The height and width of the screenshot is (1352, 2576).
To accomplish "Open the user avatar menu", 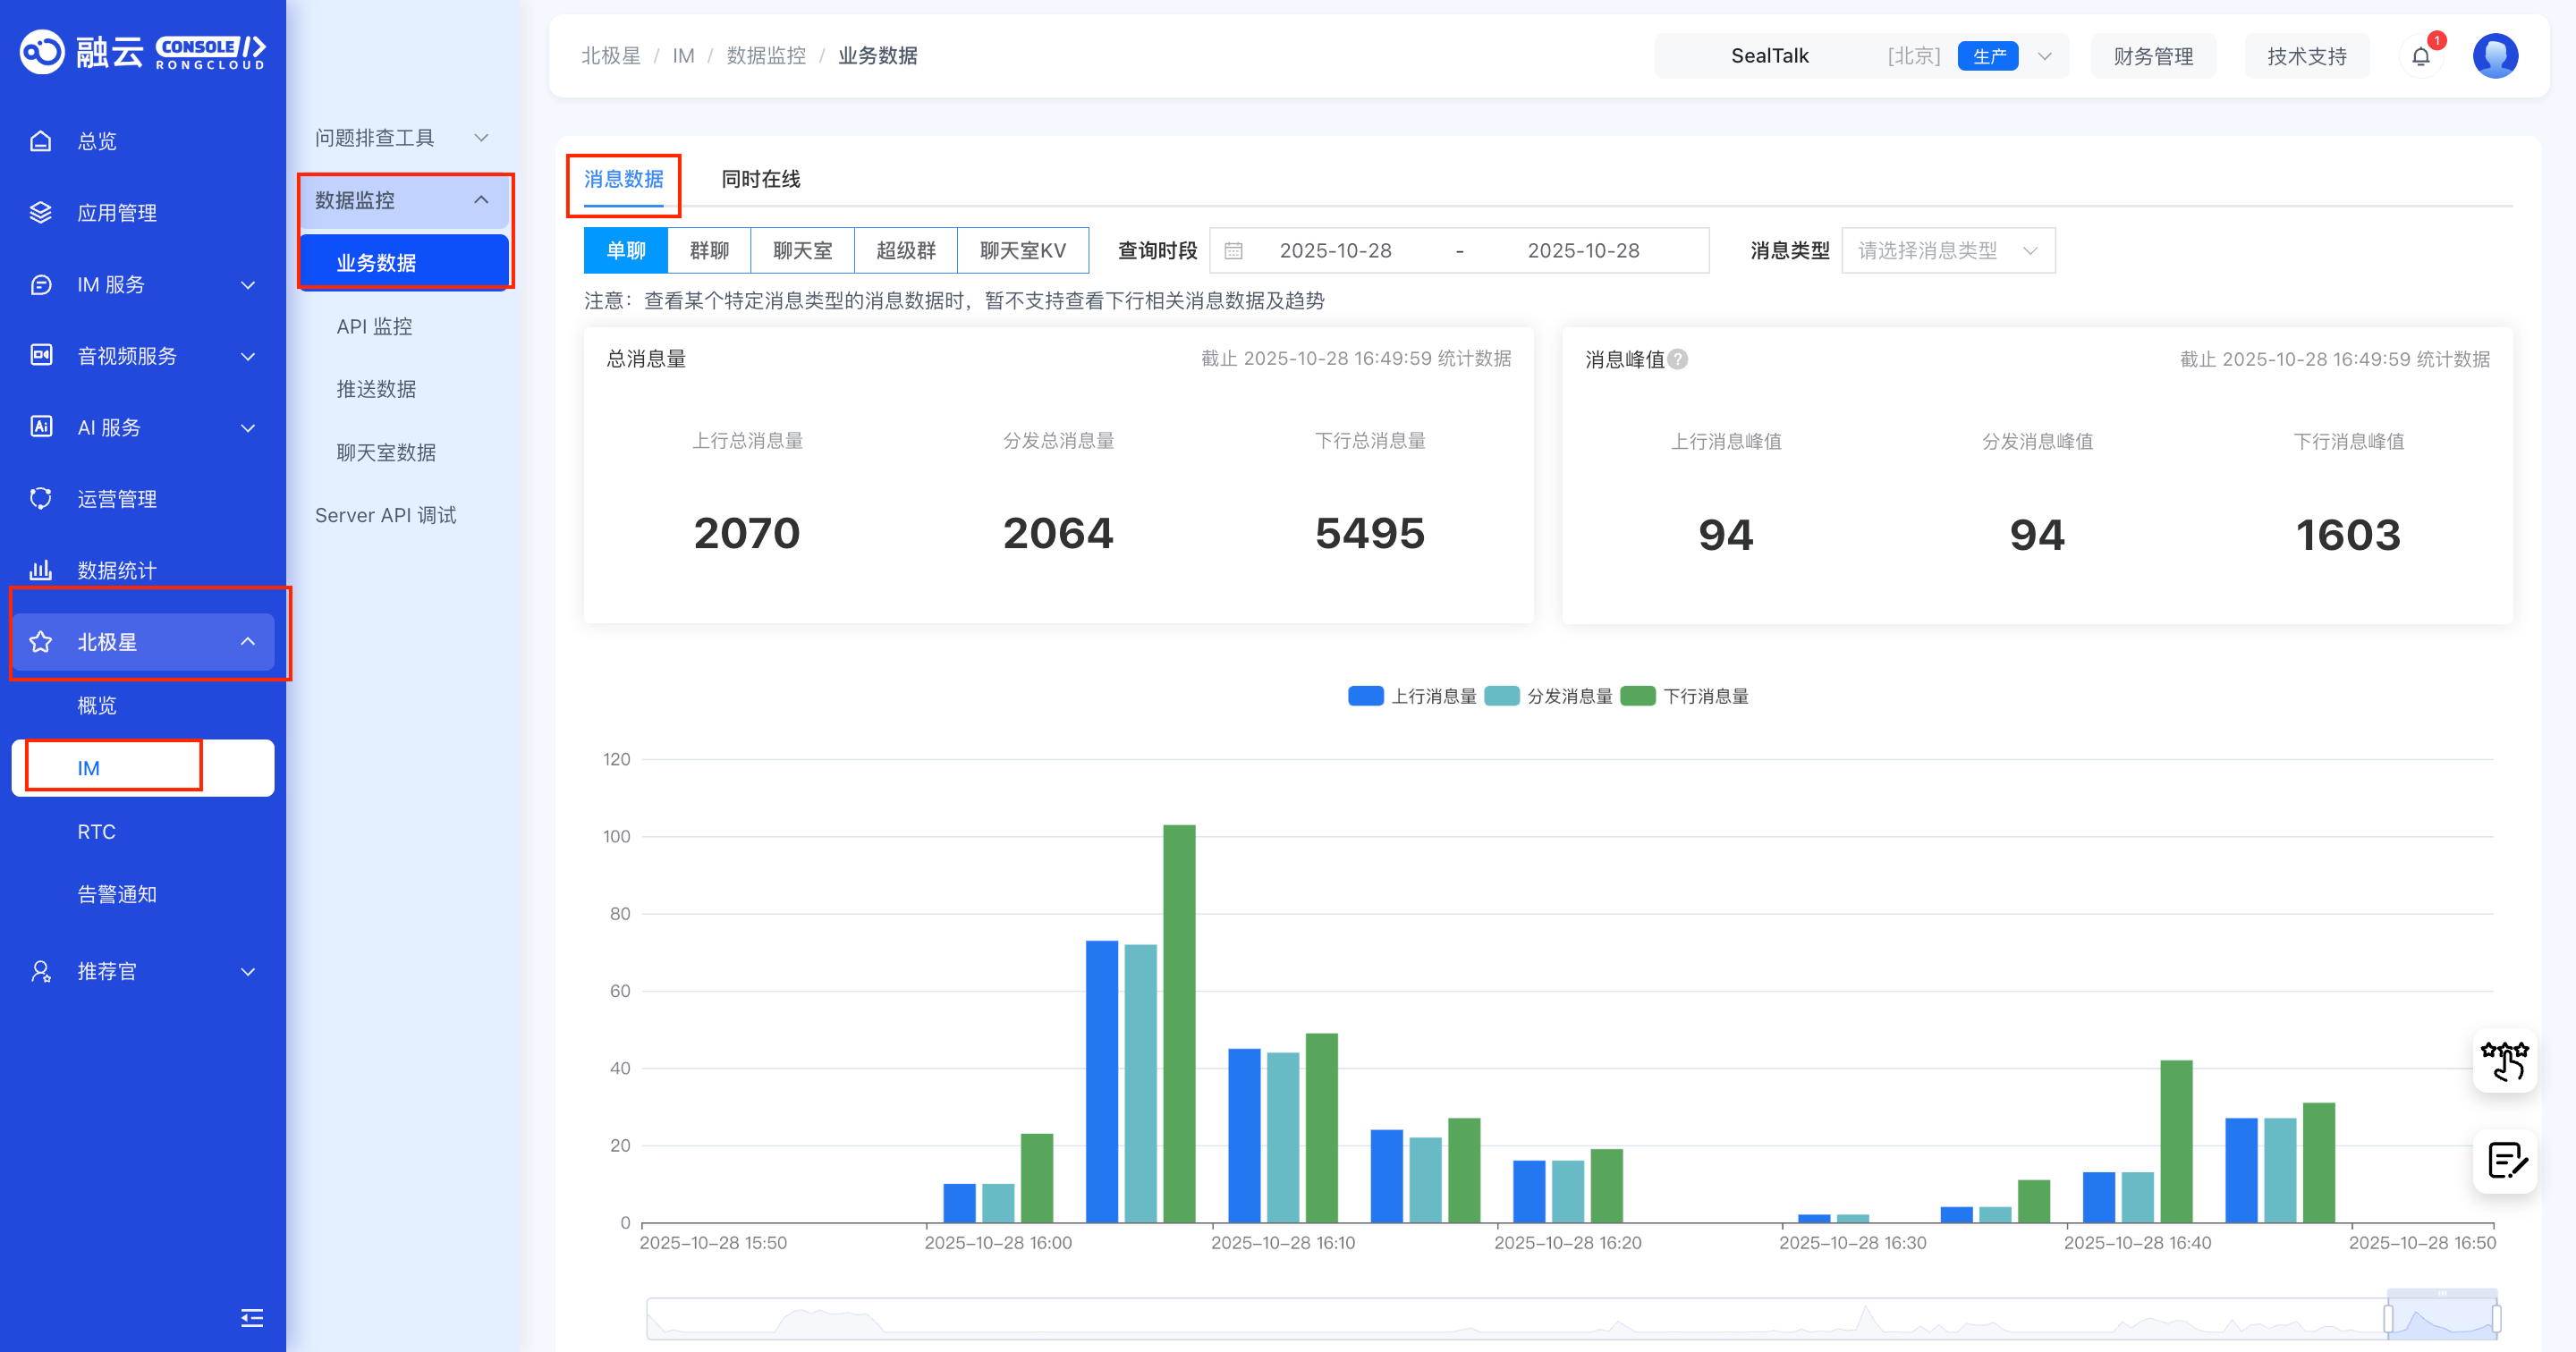I will [2495, 56].
